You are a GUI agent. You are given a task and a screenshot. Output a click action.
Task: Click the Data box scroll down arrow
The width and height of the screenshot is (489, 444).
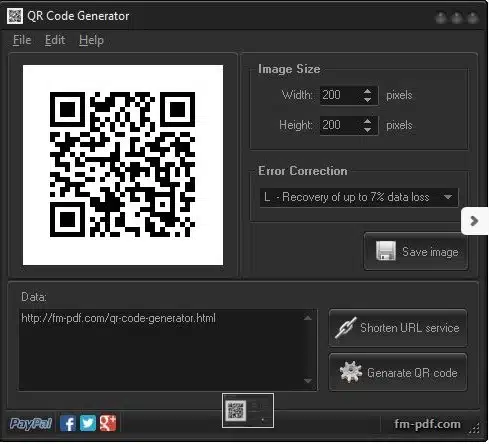308,381
